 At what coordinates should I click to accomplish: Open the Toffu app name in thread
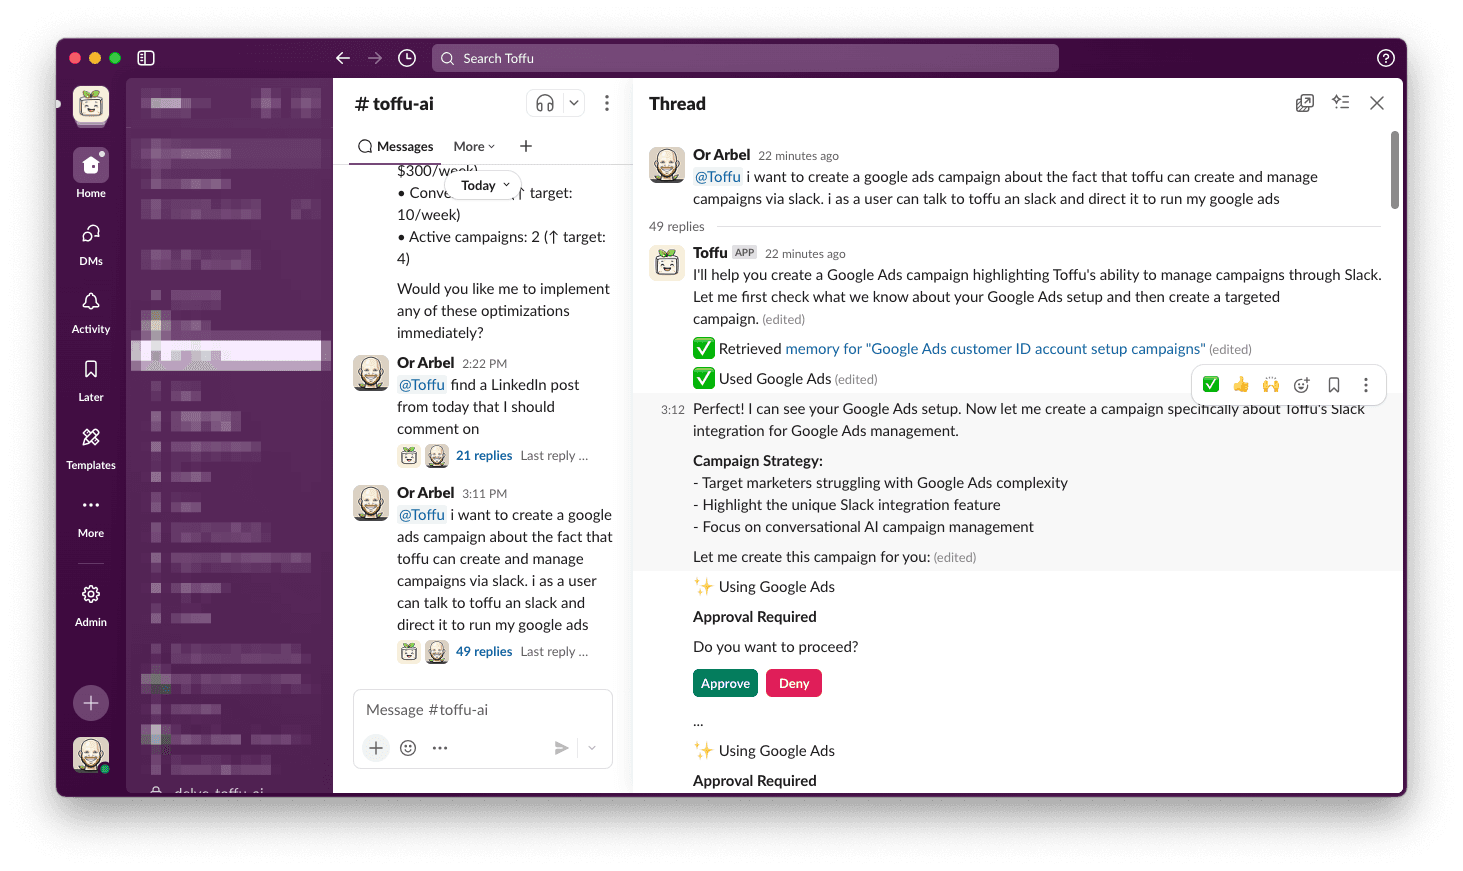click(710, 253)
